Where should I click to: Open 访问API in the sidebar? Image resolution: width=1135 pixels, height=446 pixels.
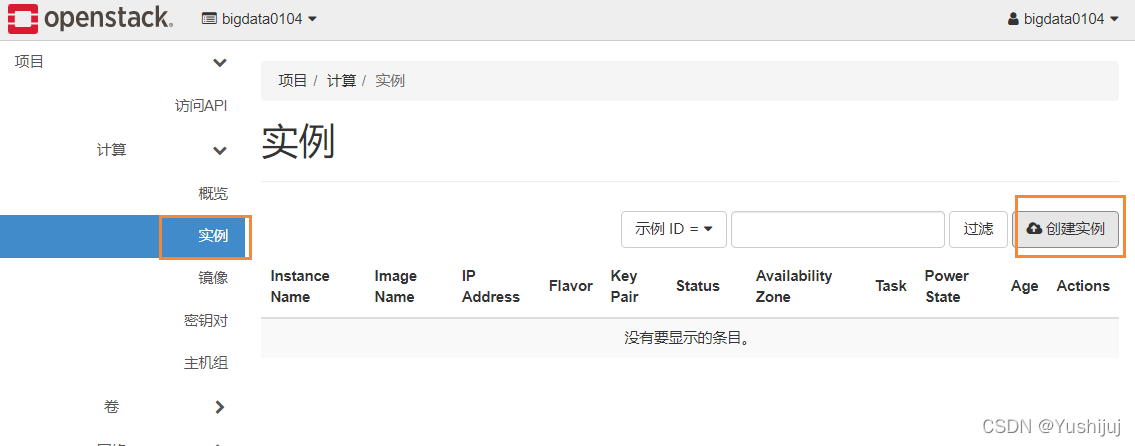[201, 106]
